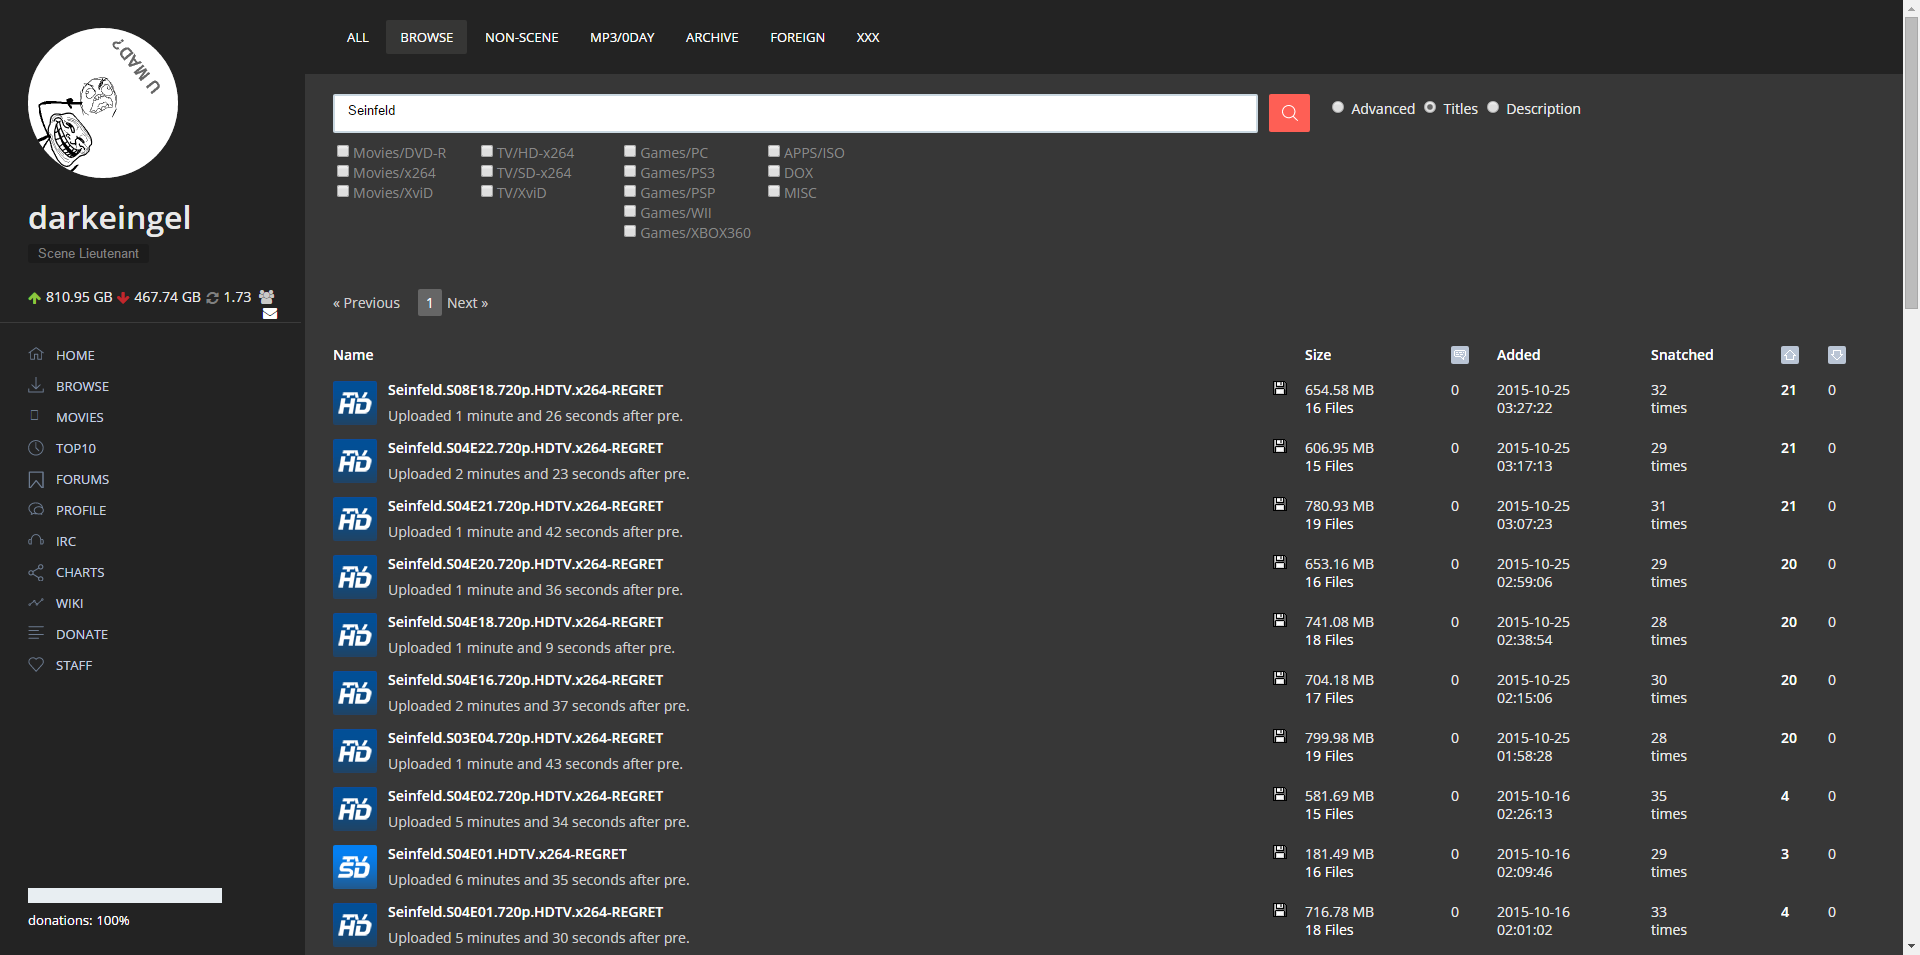
Task: Check the Movies/x264 category checkbox
Action: click(343, 171)
